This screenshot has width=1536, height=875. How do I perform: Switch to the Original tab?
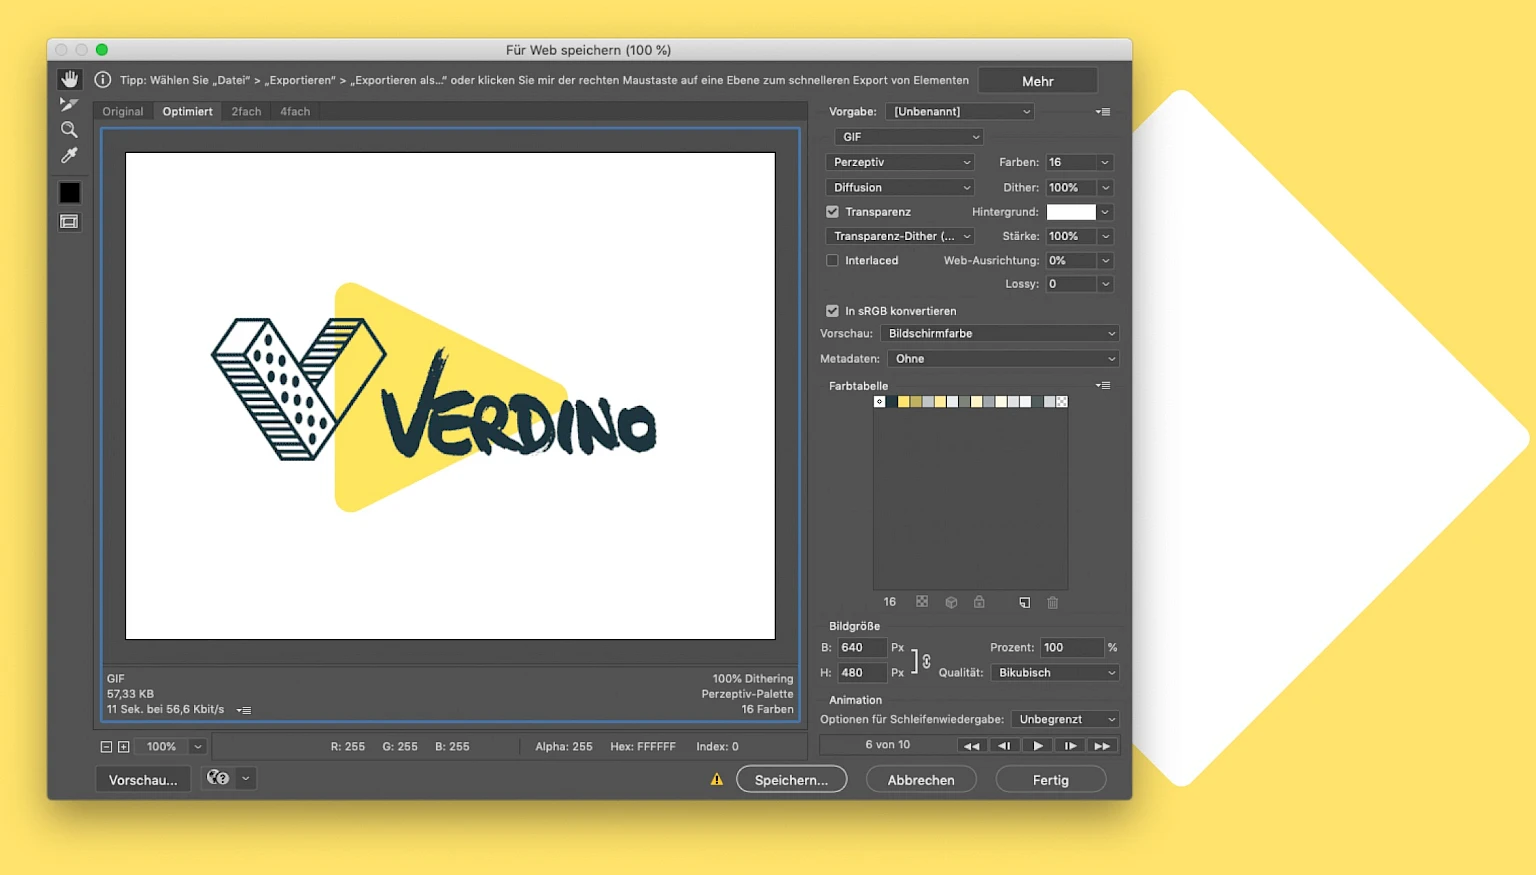click(123, 112)
